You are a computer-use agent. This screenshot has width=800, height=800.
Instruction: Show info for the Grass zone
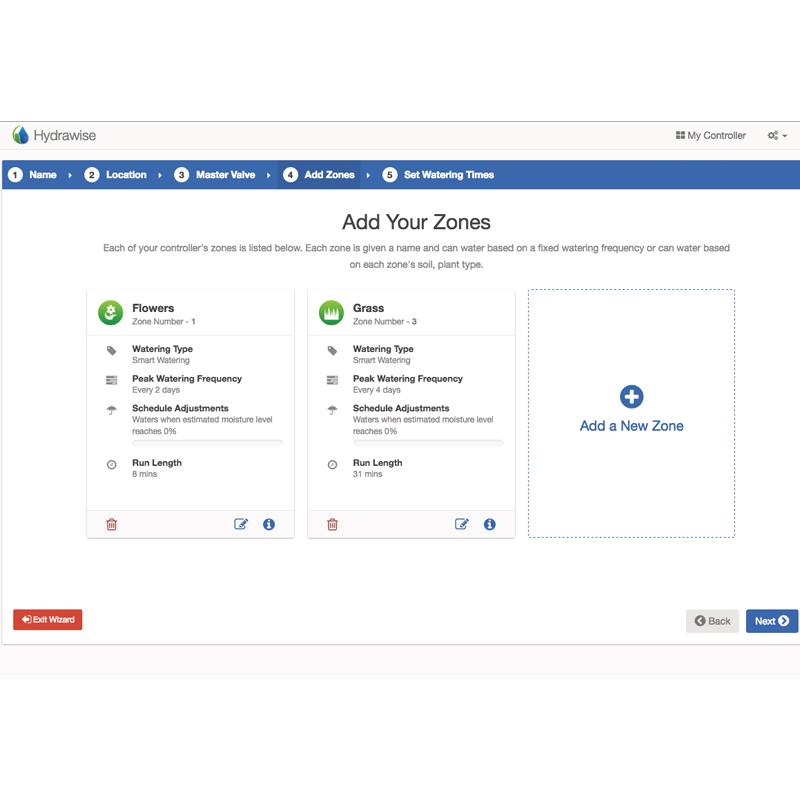(x=490, y=524)
